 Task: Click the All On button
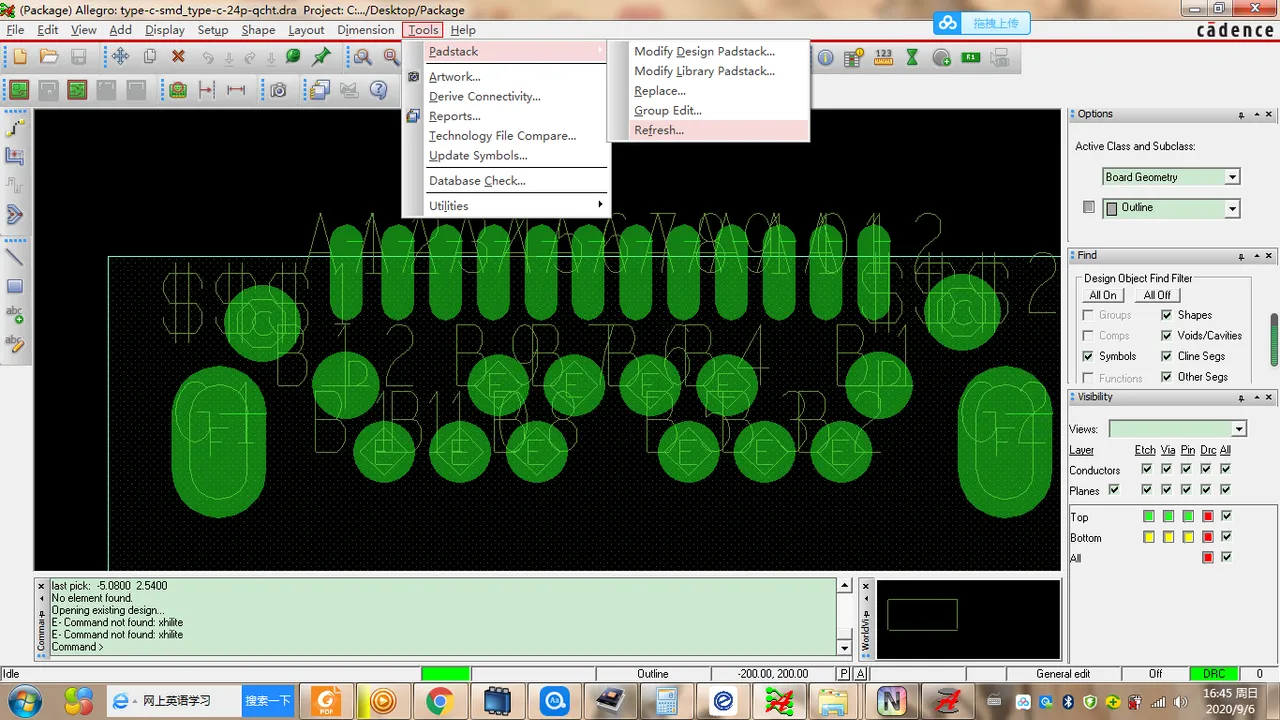pos(1104,295)
